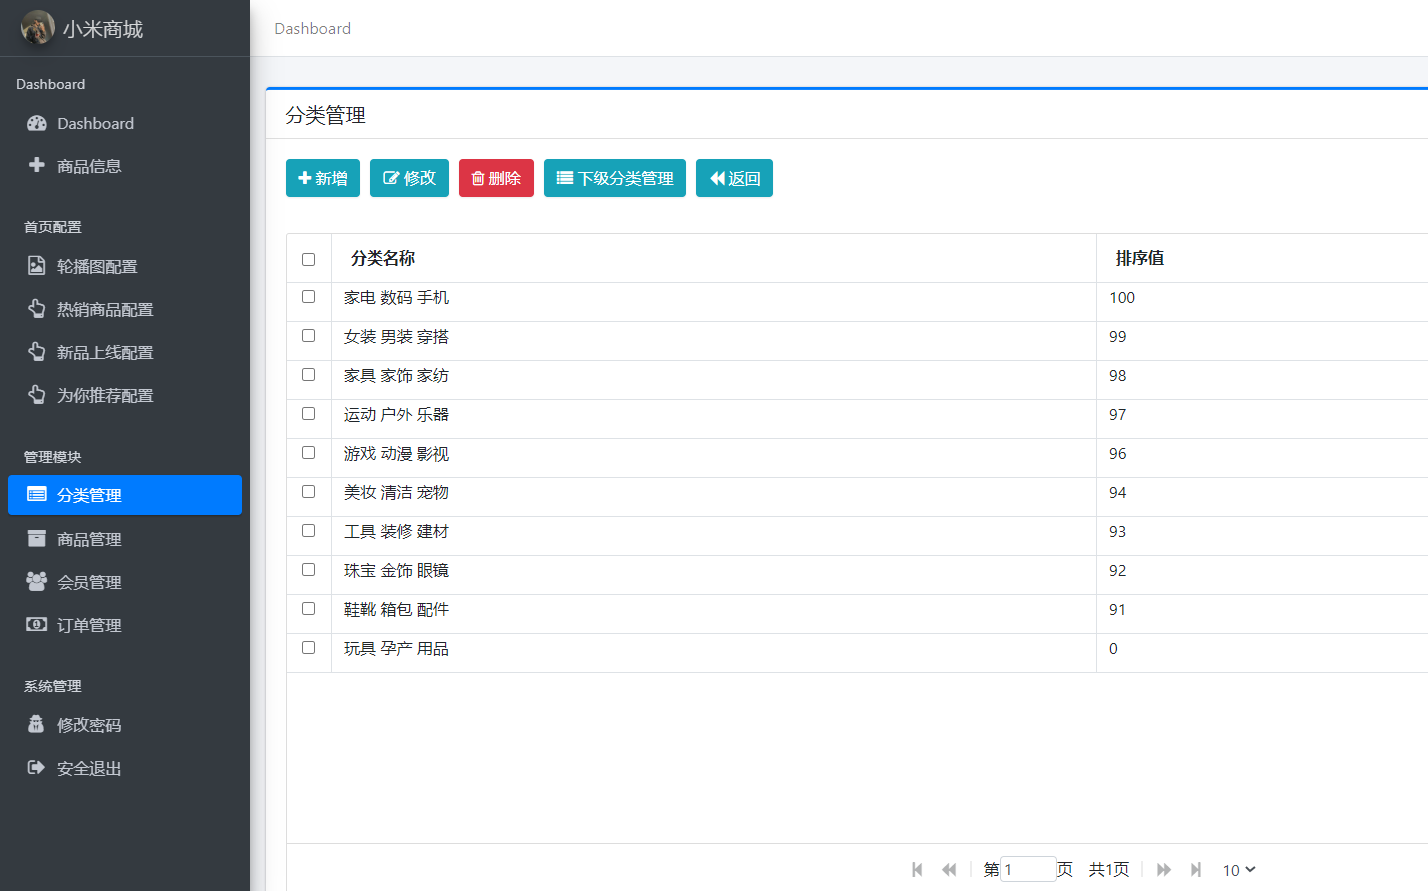Viewport: 1428px width, 891px height.
Task: Click the 小米商城 avatar logo
Action: 38,28
